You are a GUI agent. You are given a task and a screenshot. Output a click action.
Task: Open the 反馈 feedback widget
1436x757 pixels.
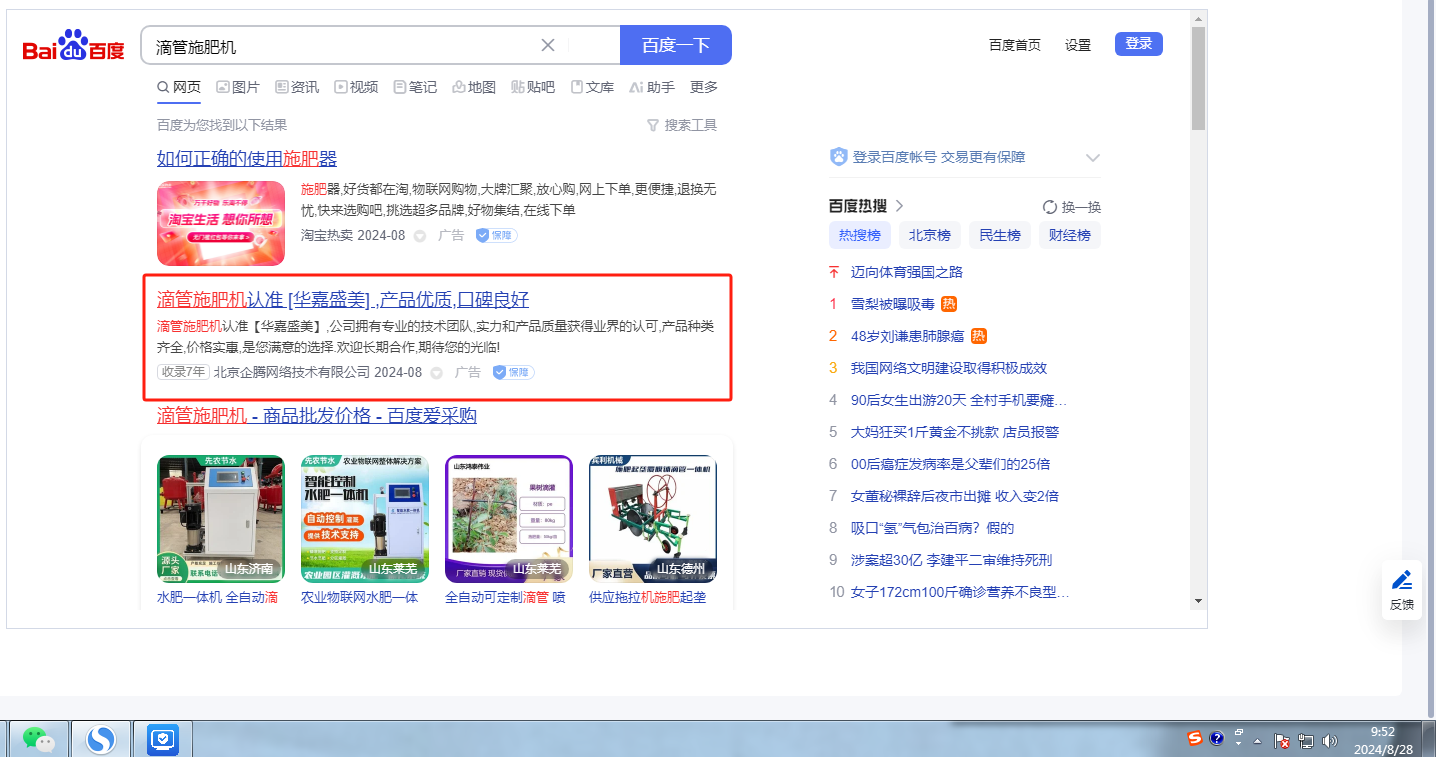click(x=1402, y=590)
